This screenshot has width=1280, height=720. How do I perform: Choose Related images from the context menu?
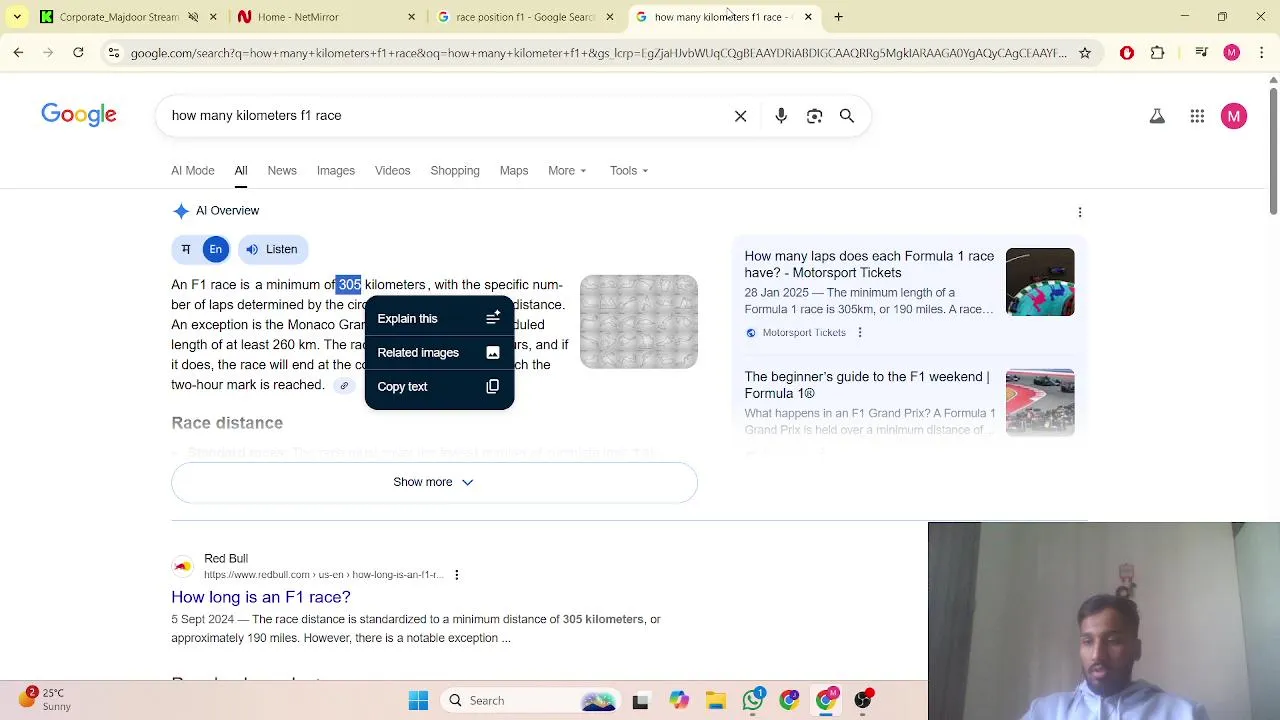click(439, 353)
